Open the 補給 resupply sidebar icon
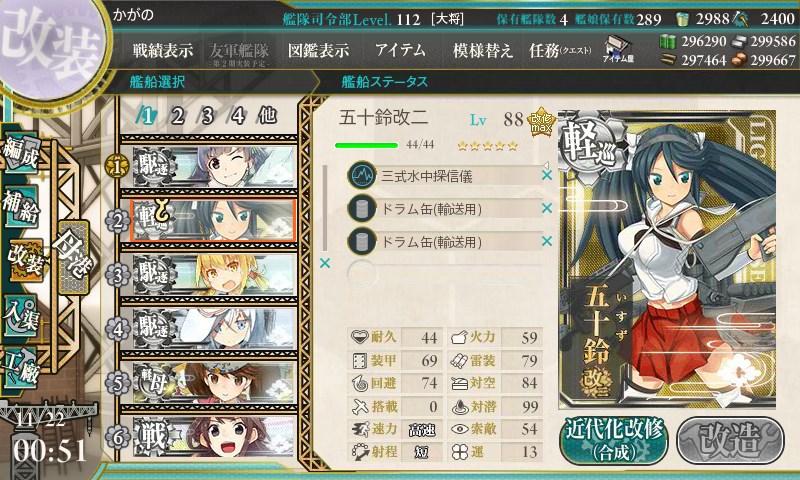Screen dimensions: 800x480 click(x=21, y=207)
